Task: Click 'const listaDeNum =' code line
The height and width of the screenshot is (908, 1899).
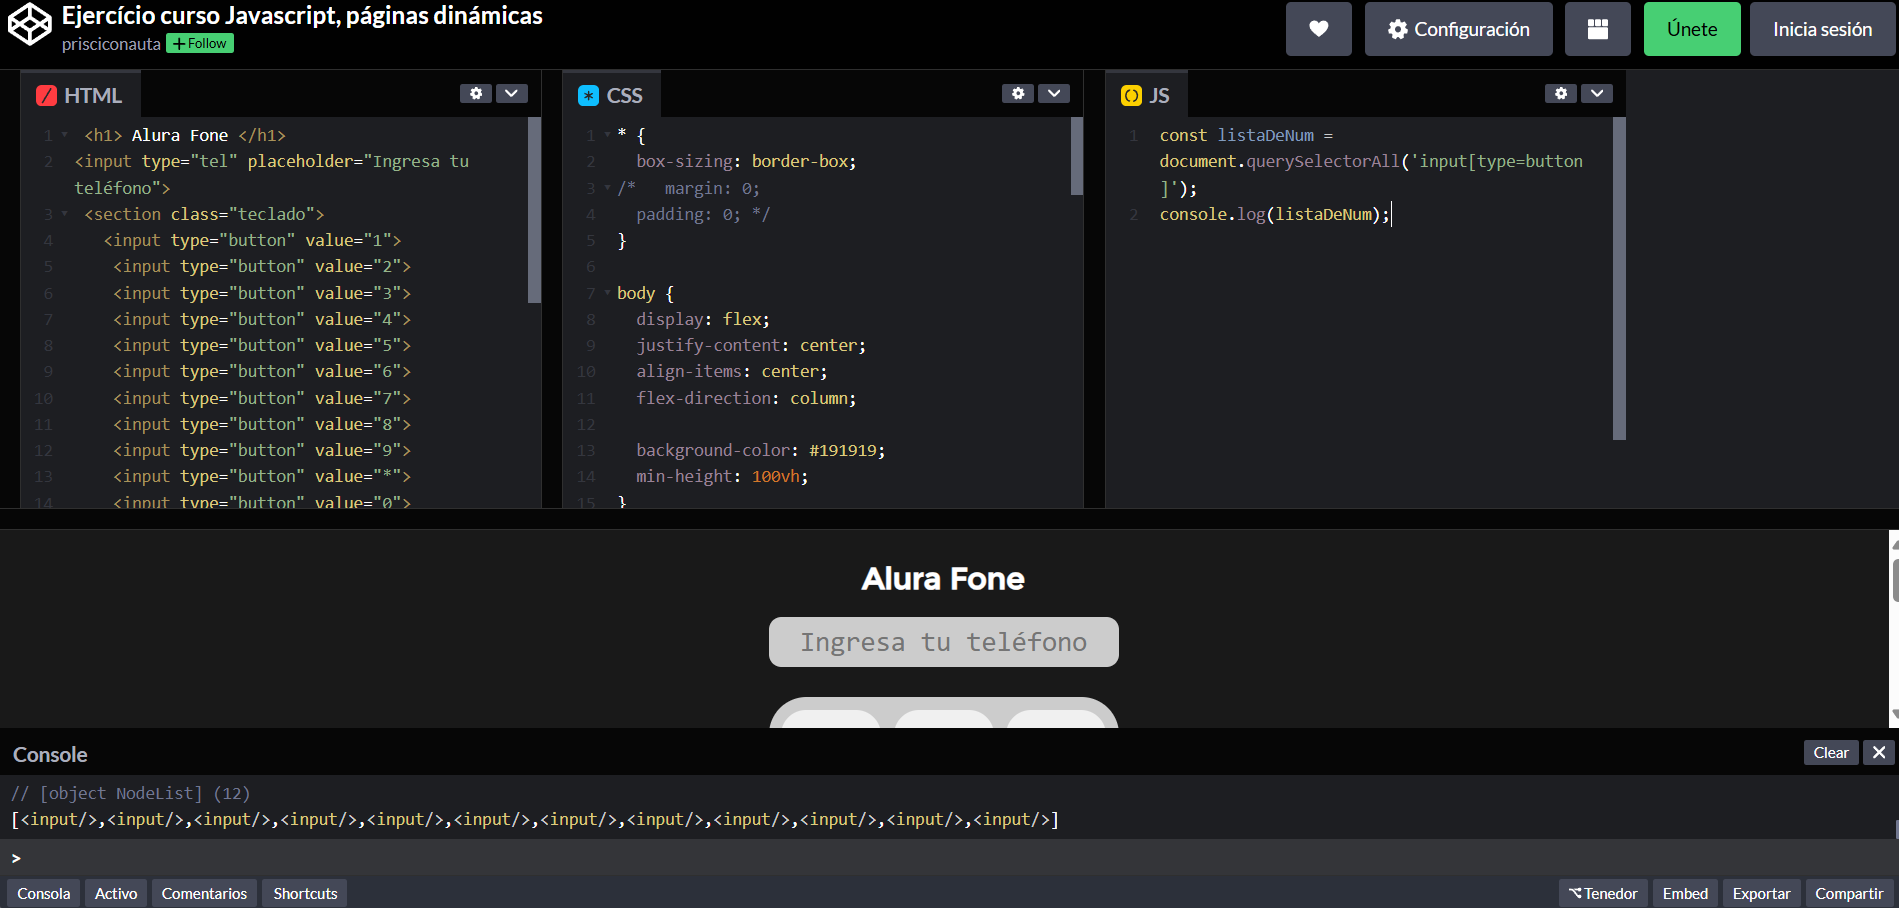Action: pos(1246,135)
